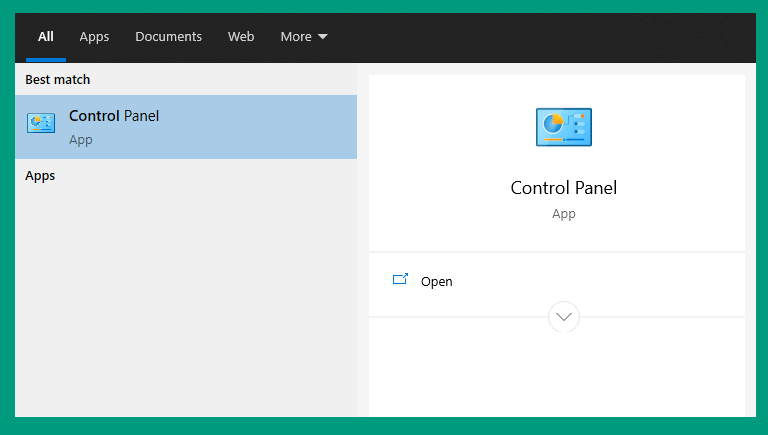Click the Open launch icon
This screenshot has height=435, width=768.
pos(400,279)
